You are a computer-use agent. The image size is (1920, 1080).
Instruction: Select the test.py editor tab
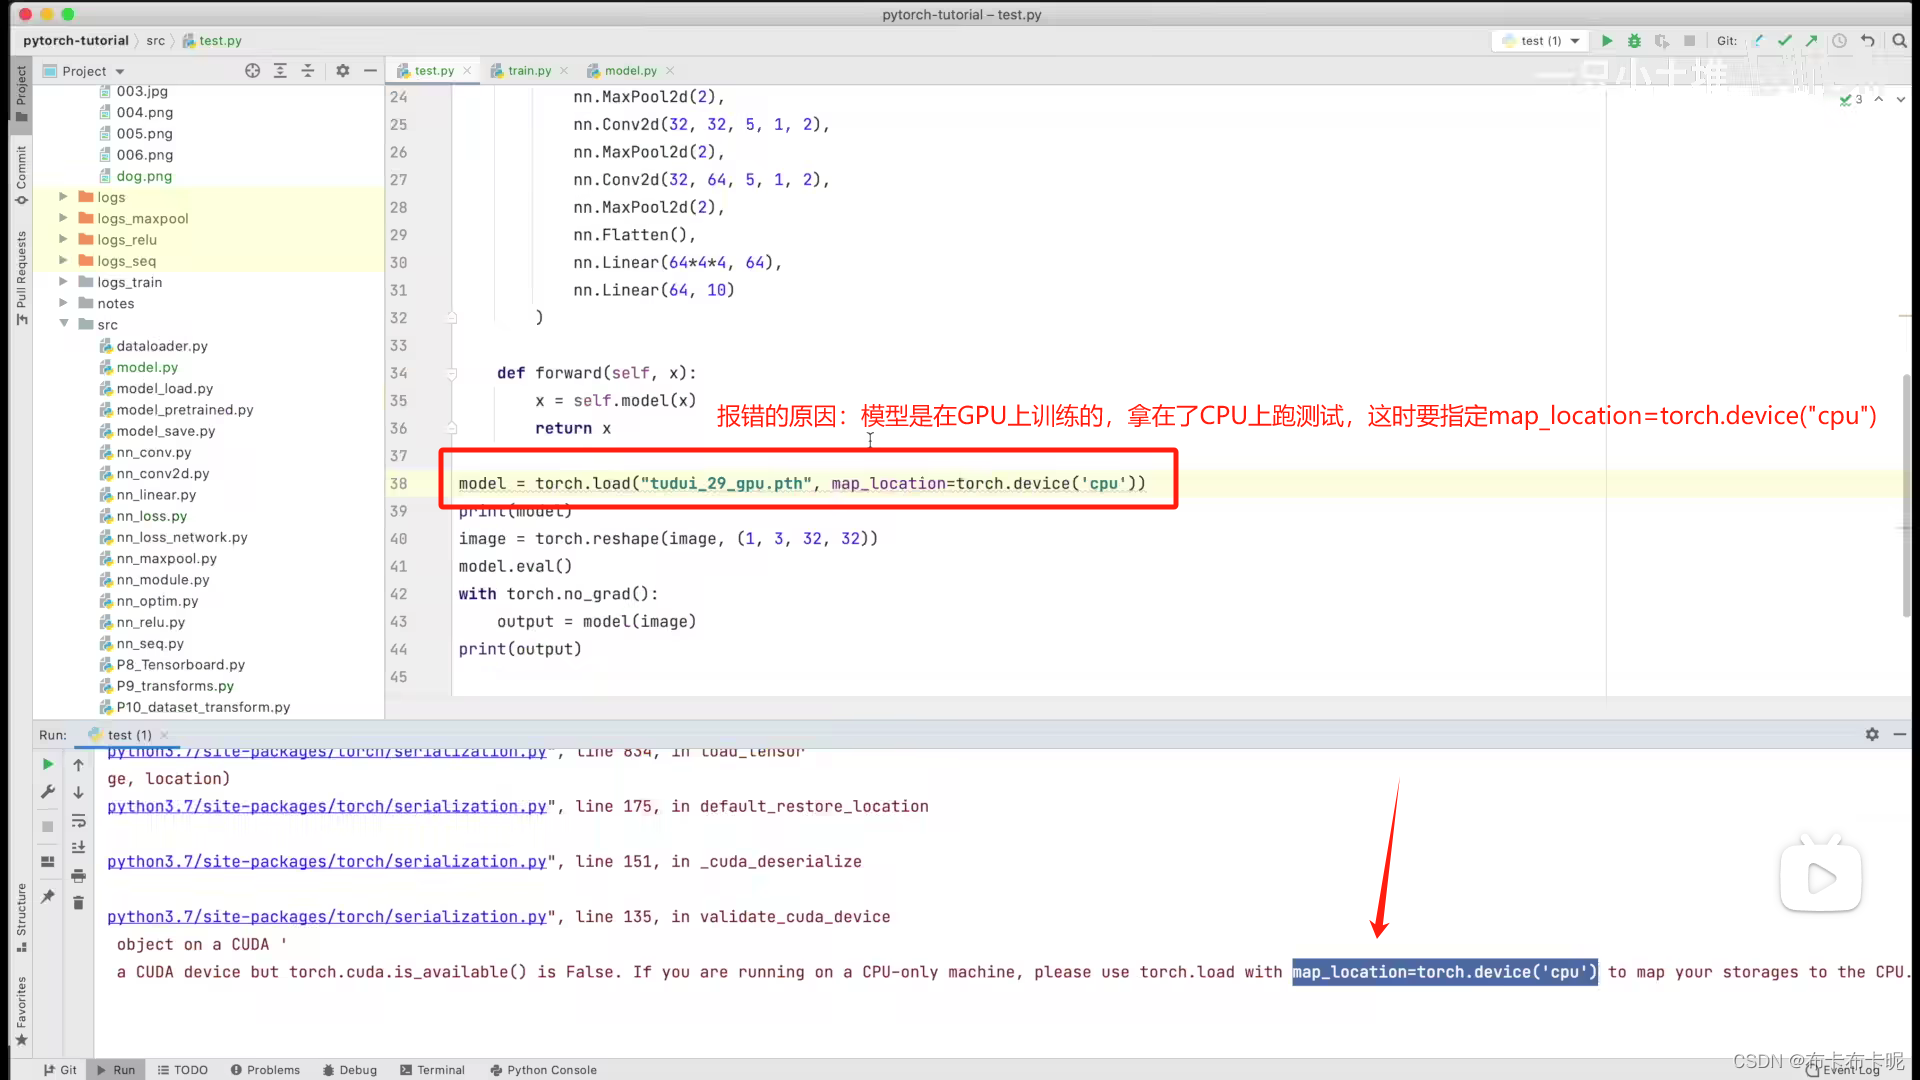coord(433,71)
